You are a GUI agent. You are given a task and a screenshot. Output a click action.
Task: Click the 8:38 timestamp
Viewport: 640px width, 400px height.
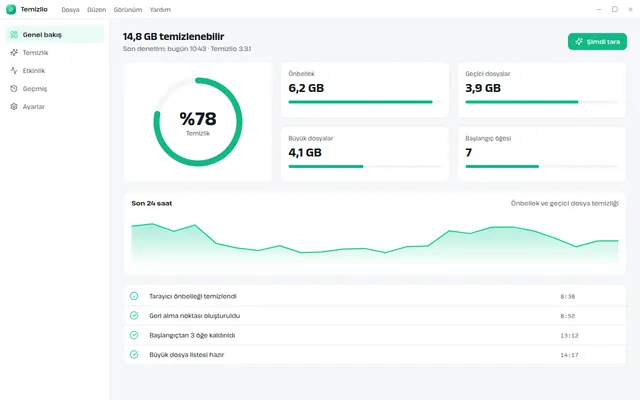click(x=567, y=296)
